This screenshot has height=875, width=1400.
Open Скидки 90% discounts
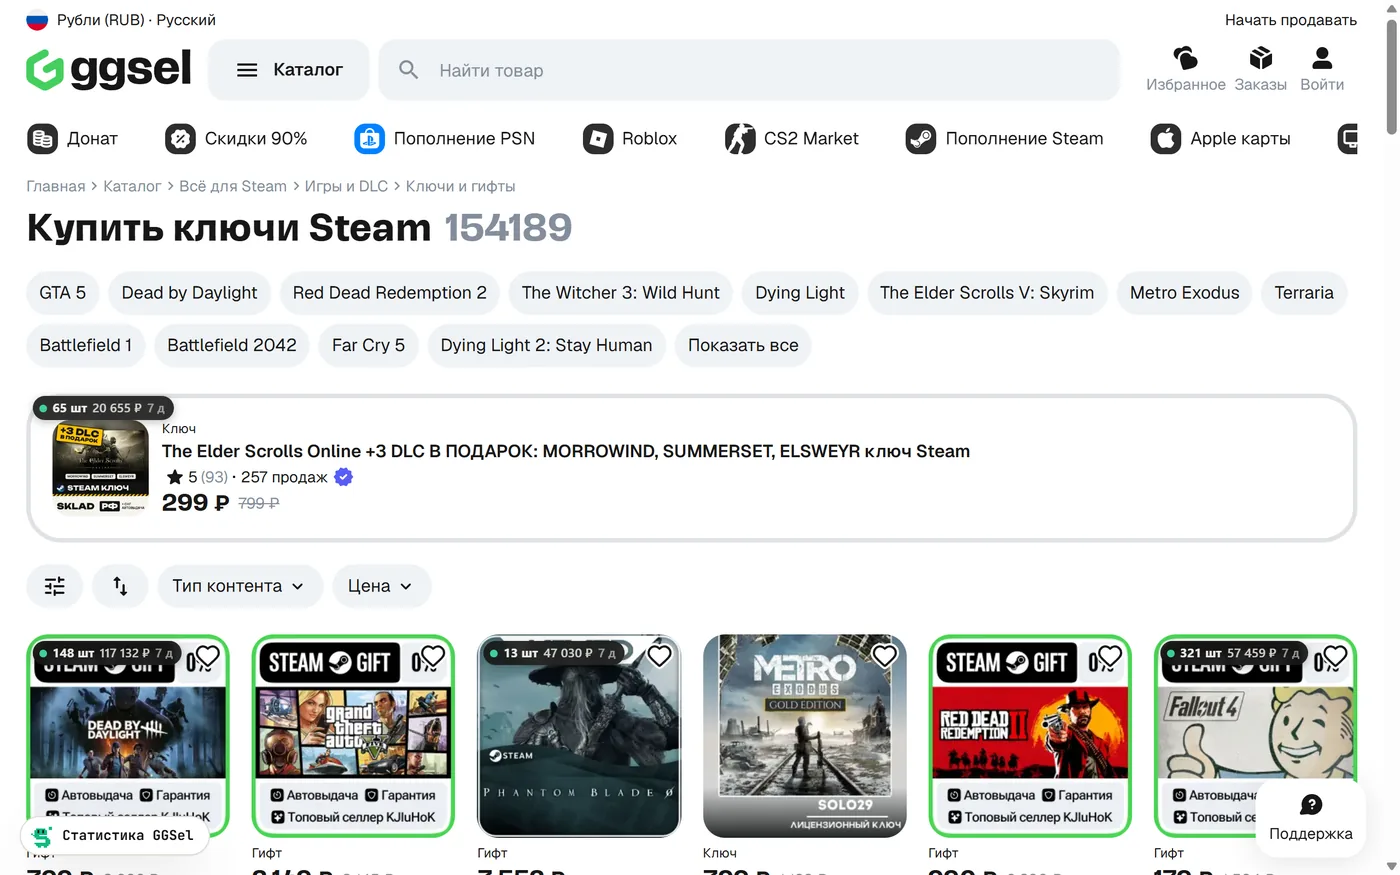coord(236,139)
